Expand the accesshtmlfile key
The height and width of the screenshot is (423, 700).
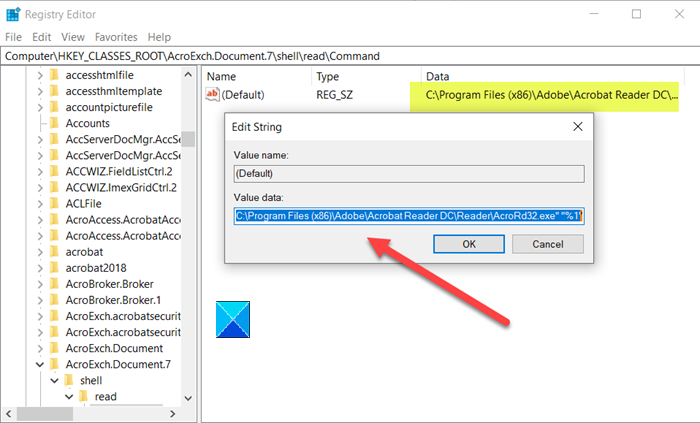[40, 75]
